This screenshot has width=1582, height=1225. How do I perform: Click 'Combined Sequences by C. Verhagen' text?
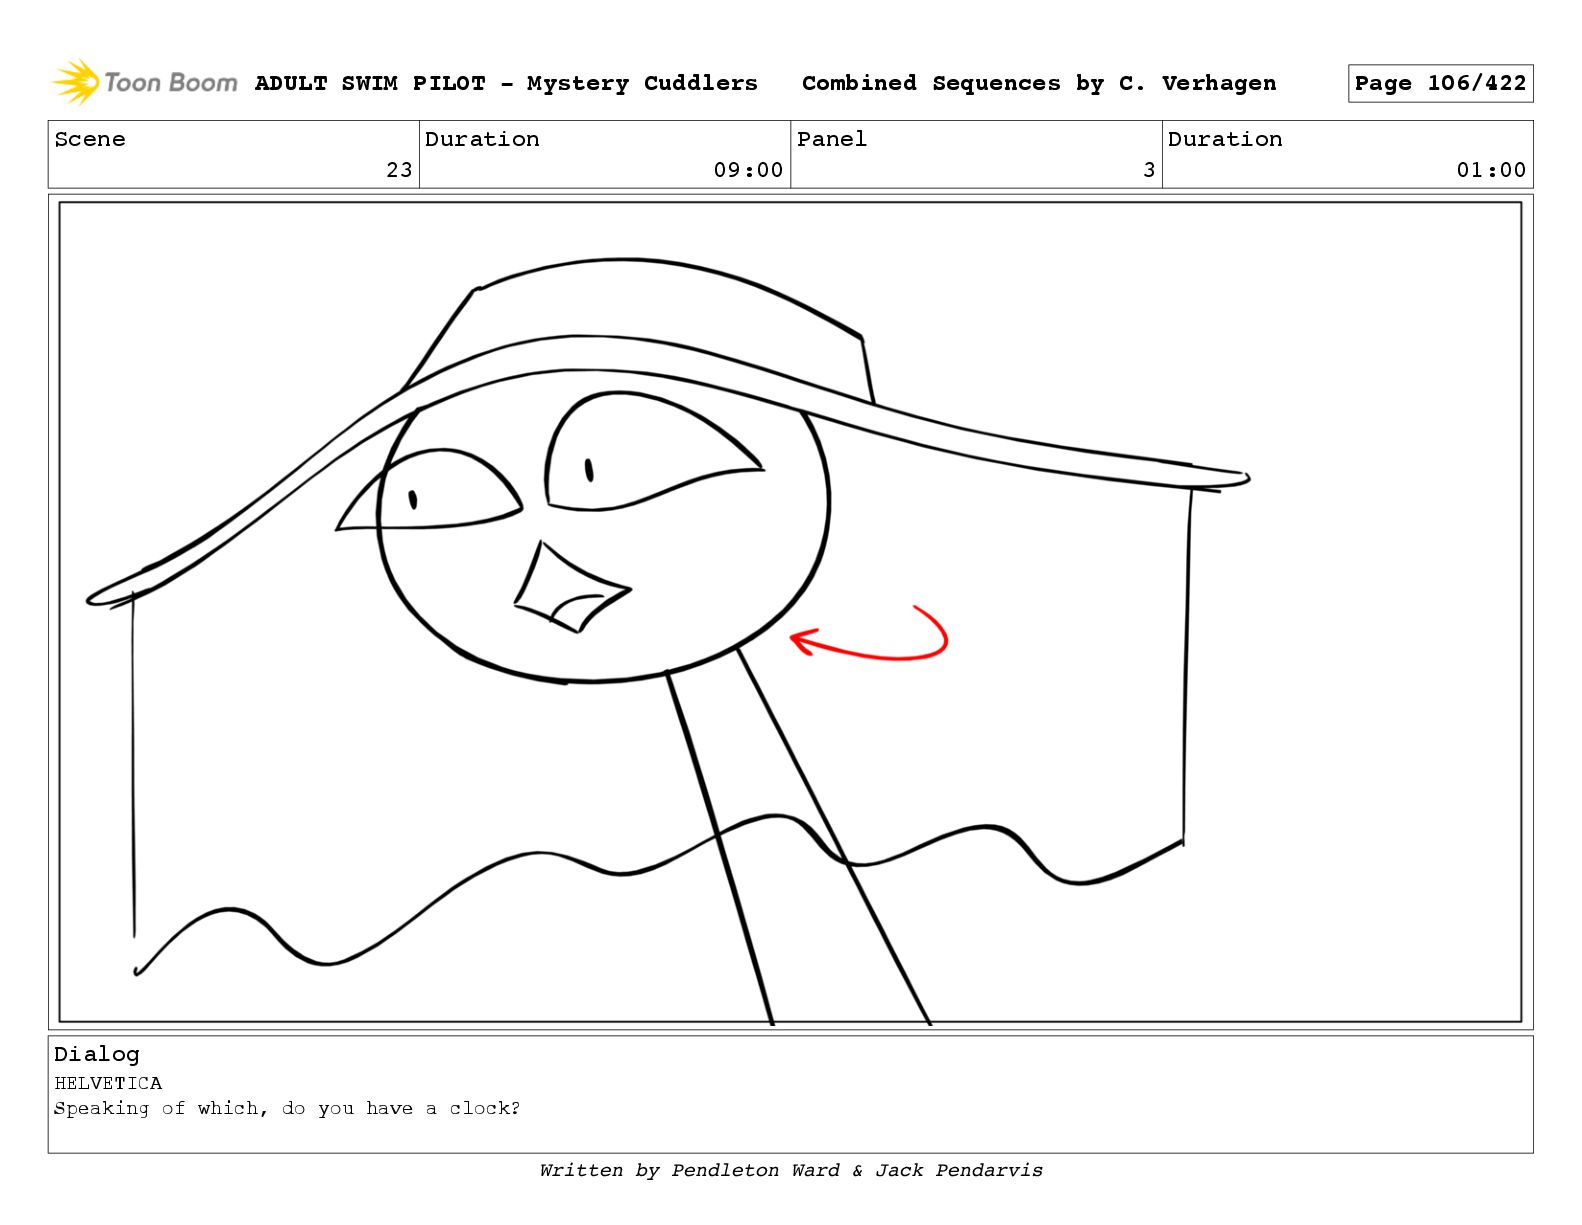coord(1039,83)
